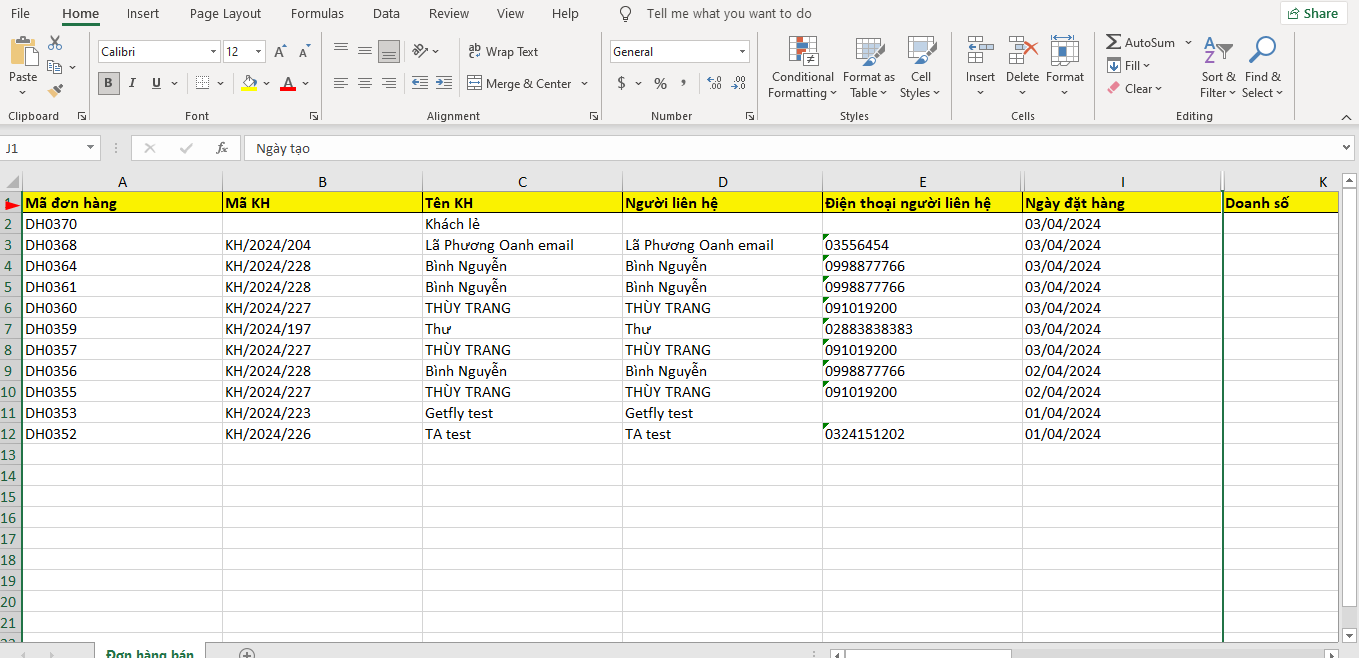Click the Share button
Screen dimensions: 1359x658
1312,14
